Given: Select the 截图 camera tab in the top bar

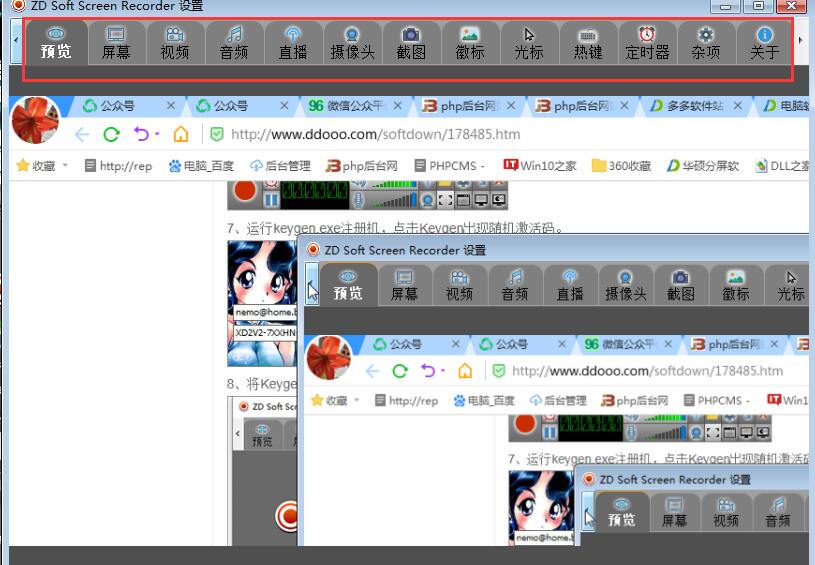Looking at the screenshot, I should 411,43.
